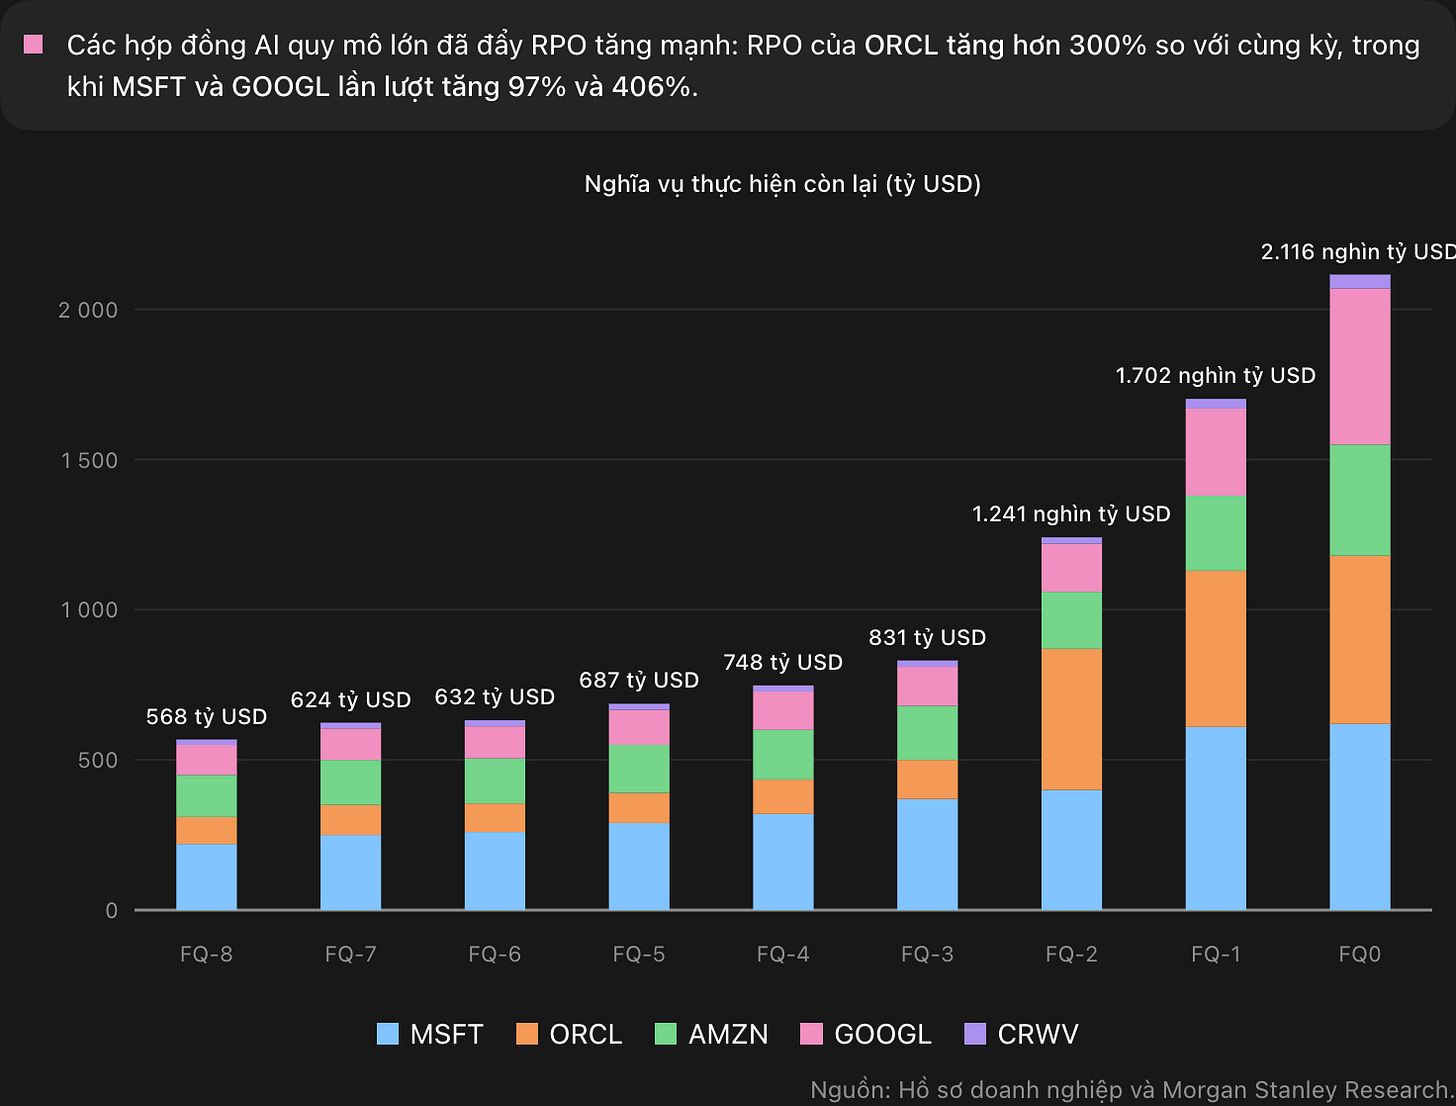Image resolution: width=1456 pixels, height=1106 pixels.
Task: Click the blue MSFT legend swatch
Action: tap(387, 1034)
